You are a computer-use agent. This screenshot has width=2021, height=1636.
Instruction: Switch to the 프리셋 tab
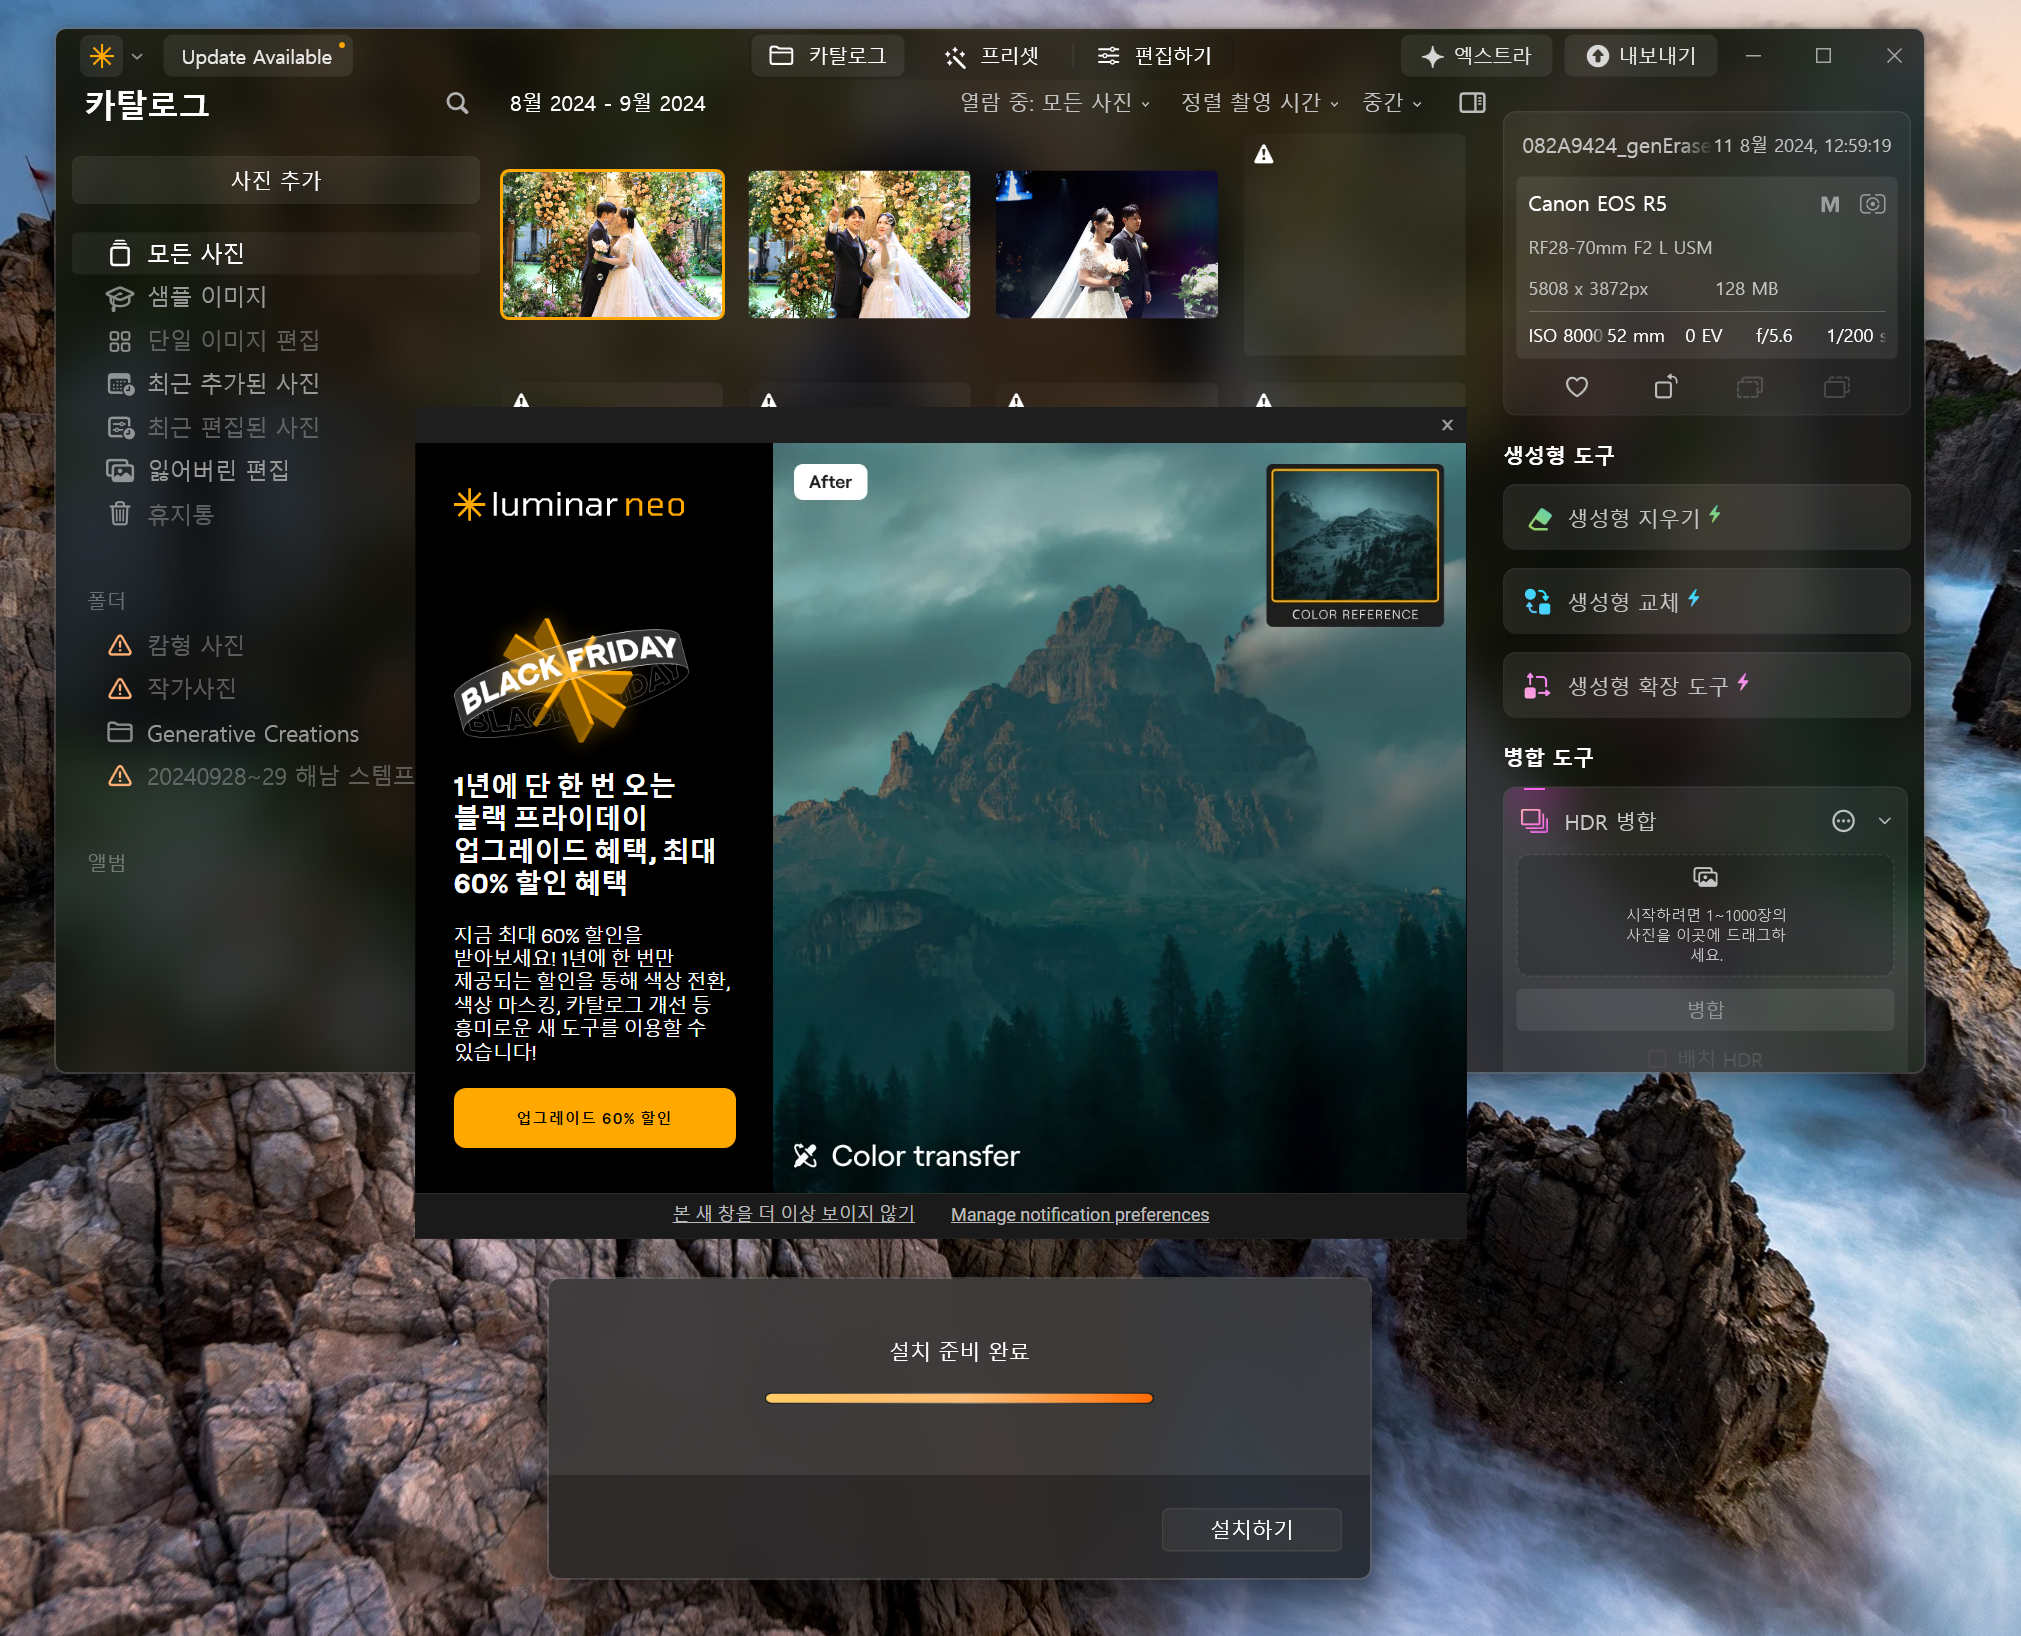coord(992,56)
